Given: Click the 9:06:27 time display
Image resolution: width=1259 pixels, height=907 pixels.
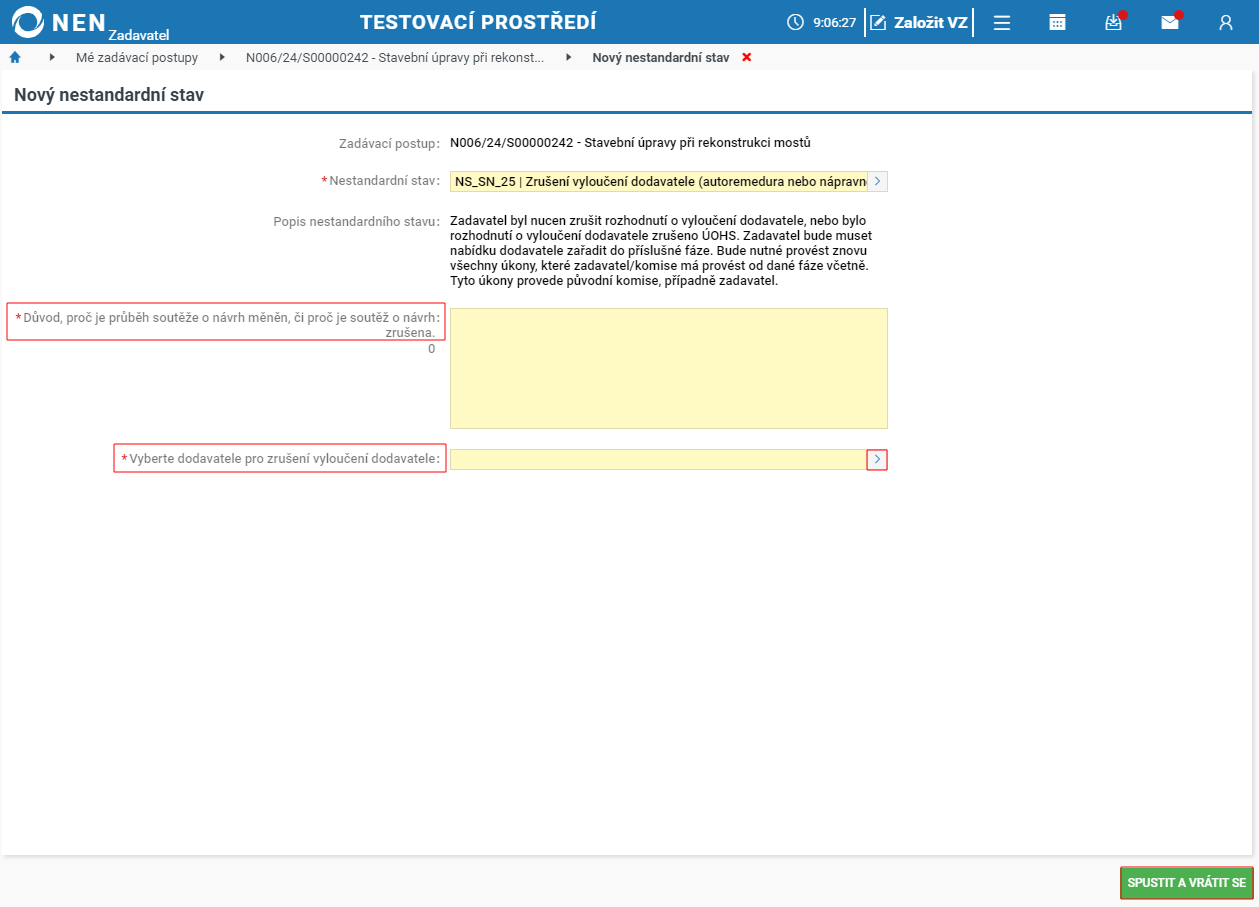Looking at the screenshot, I should tap(834, 22).
